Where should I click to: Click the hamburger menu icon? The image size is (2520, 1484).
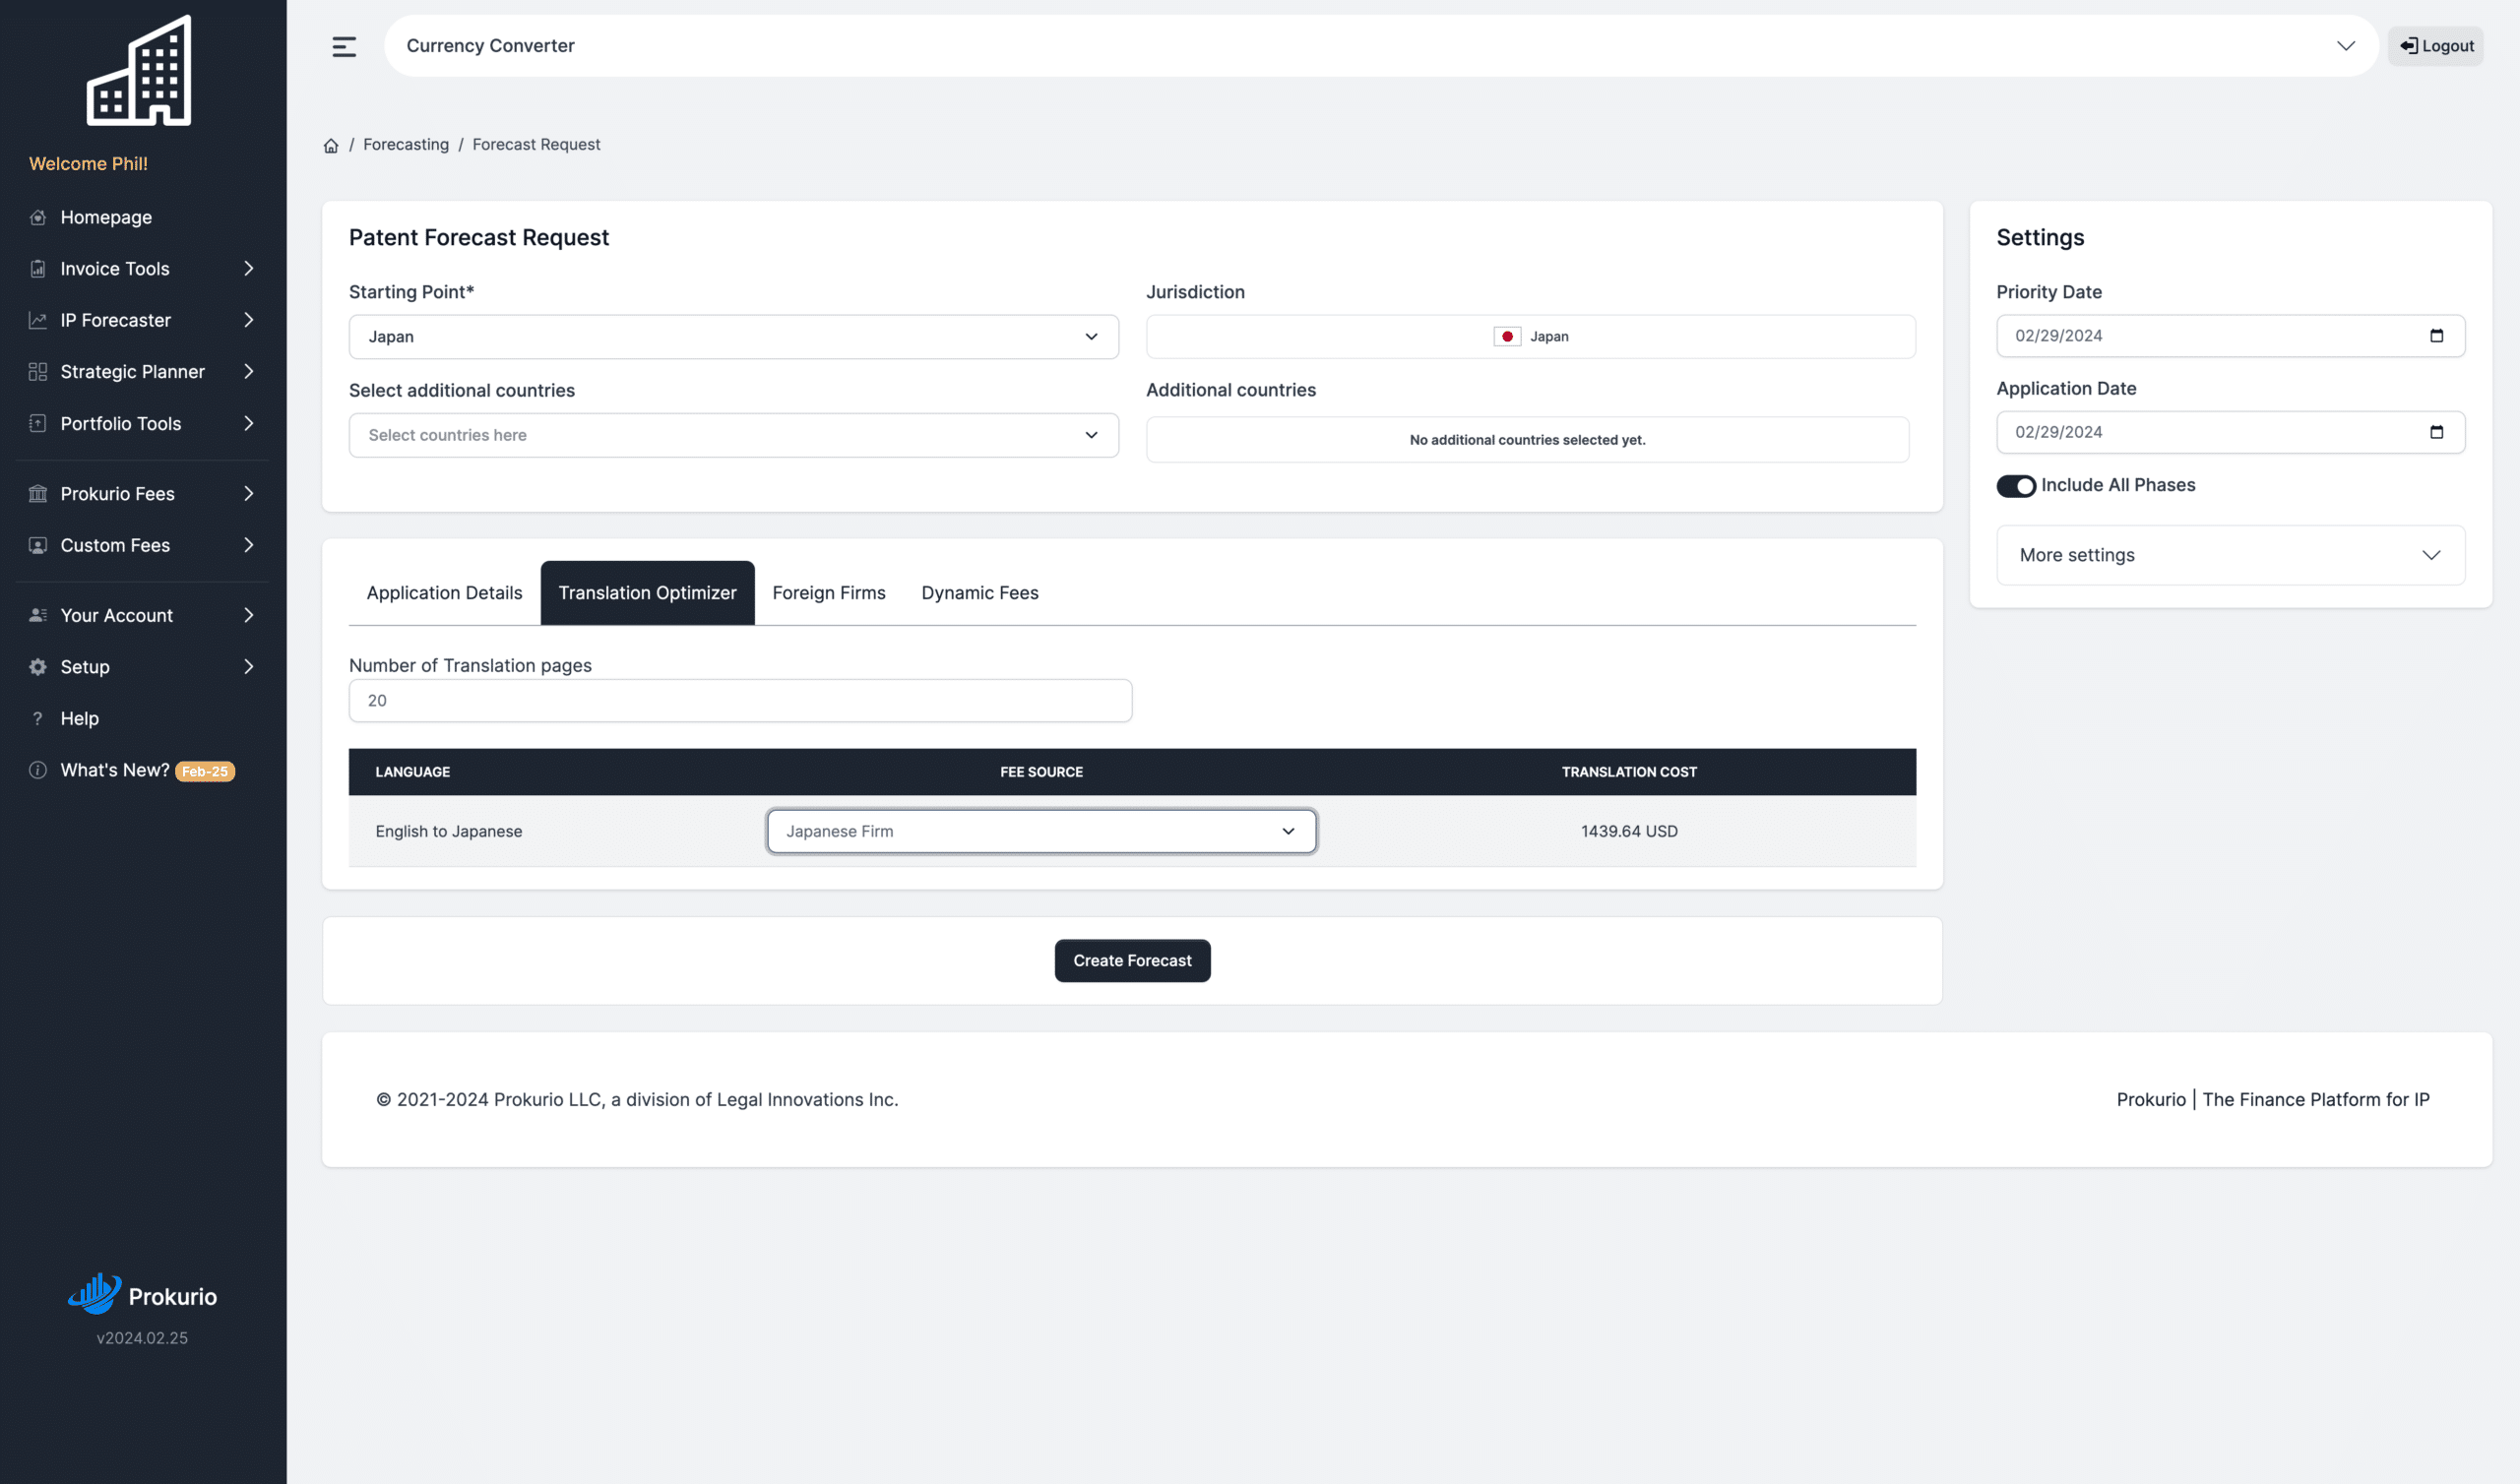(x=344, y=46)
